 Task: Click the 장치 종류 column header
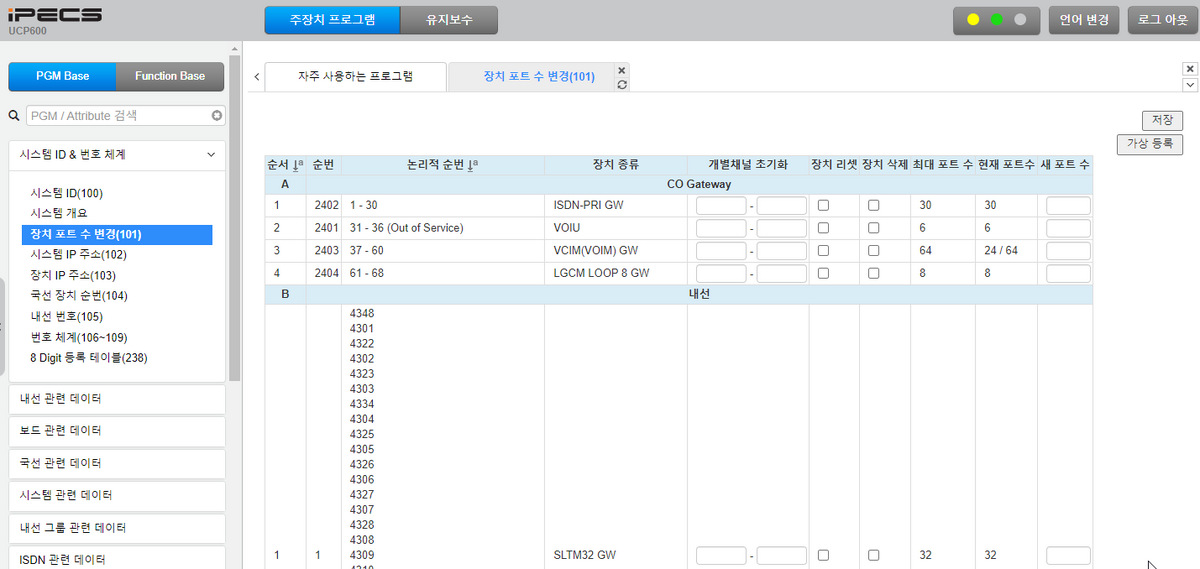(x=615, y=164)
